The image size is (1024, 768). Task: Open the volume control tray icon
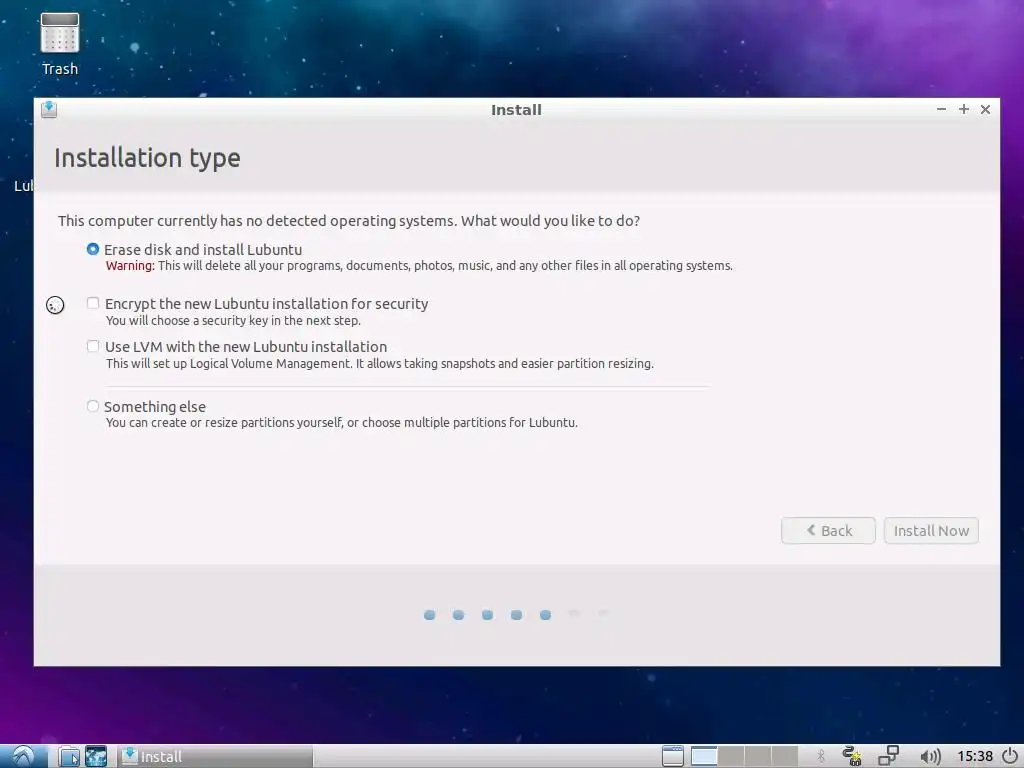(x=930, y=756)
